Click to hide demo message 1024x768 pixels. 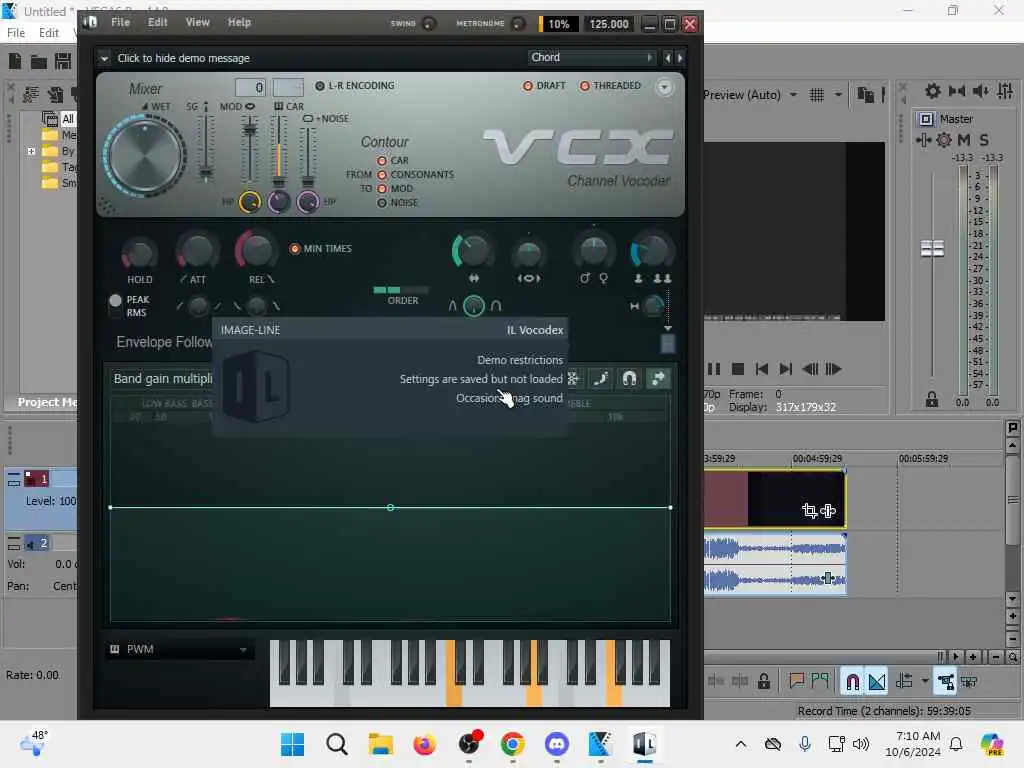click(184, 58)
